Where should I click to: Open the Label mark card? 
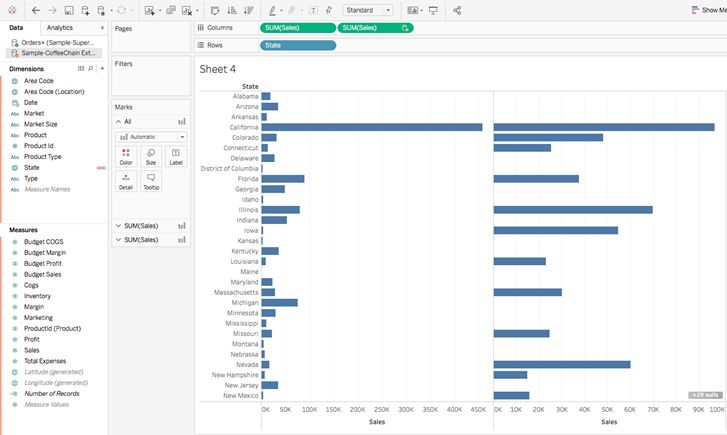coord(176,157)
